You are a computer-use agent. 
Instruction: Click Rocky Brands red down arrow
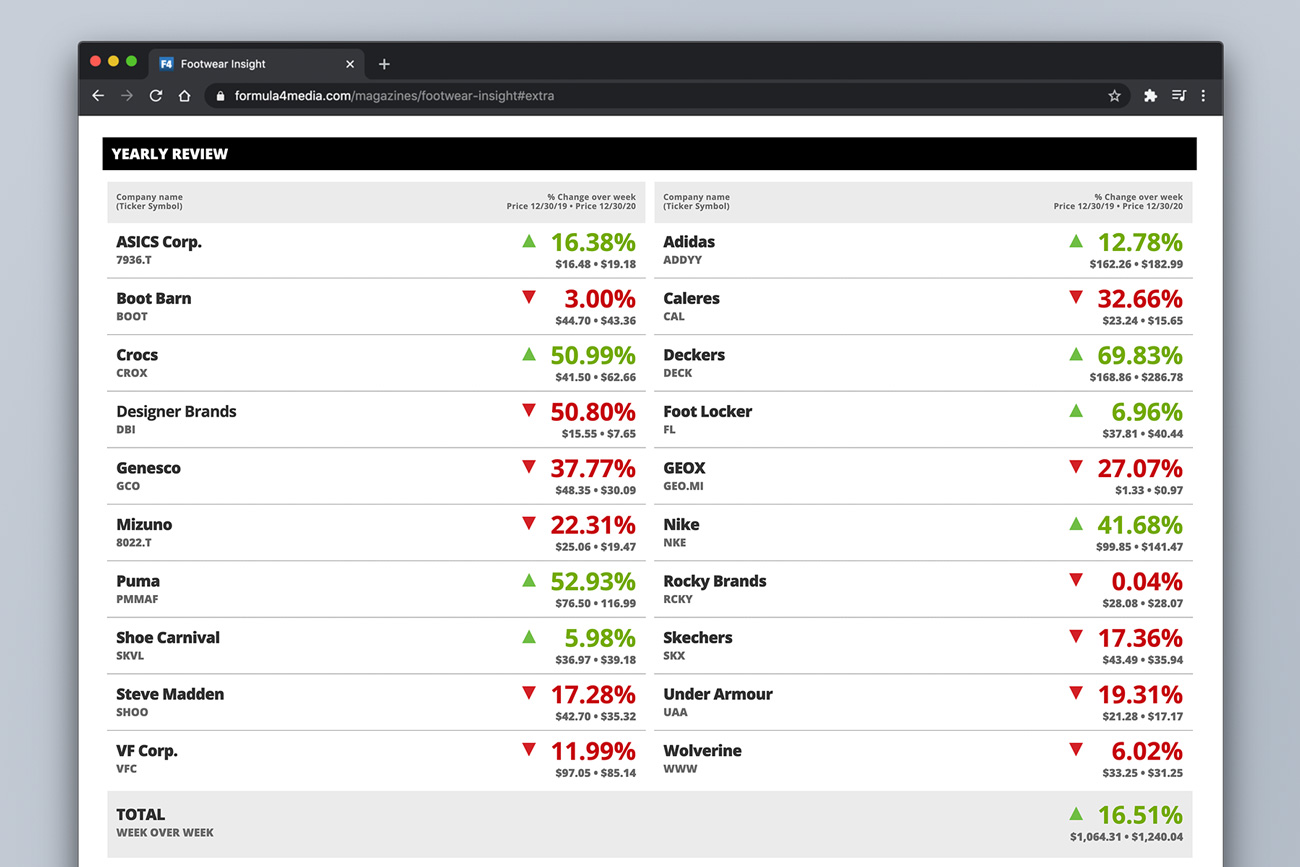point(1076,580)
